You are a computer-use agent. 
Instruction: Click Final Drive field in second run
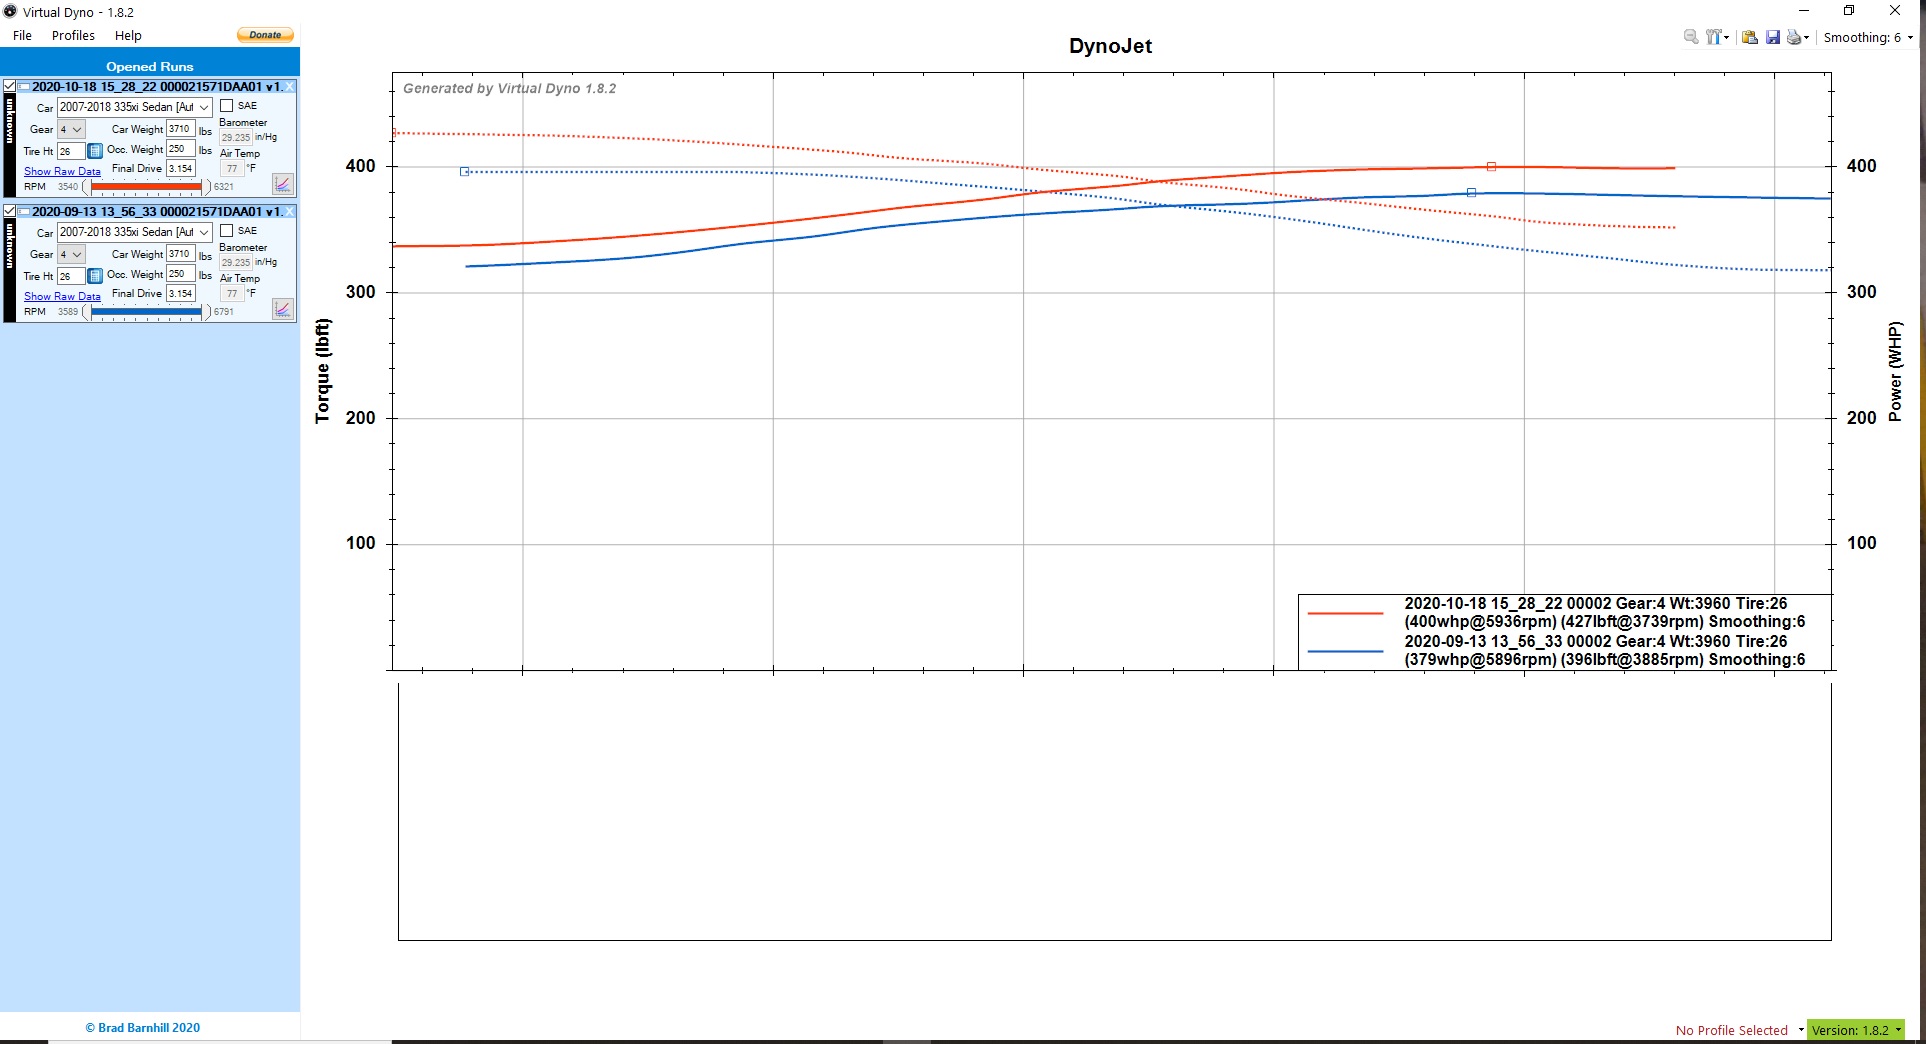[x=180, y=294]
